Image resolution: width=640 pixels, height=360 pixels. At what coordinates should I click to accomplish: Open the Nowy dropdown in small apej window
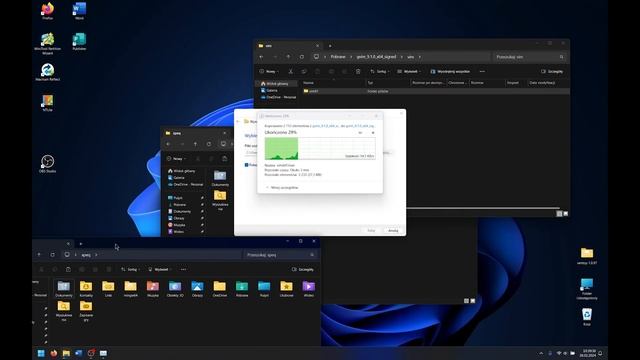177,159
